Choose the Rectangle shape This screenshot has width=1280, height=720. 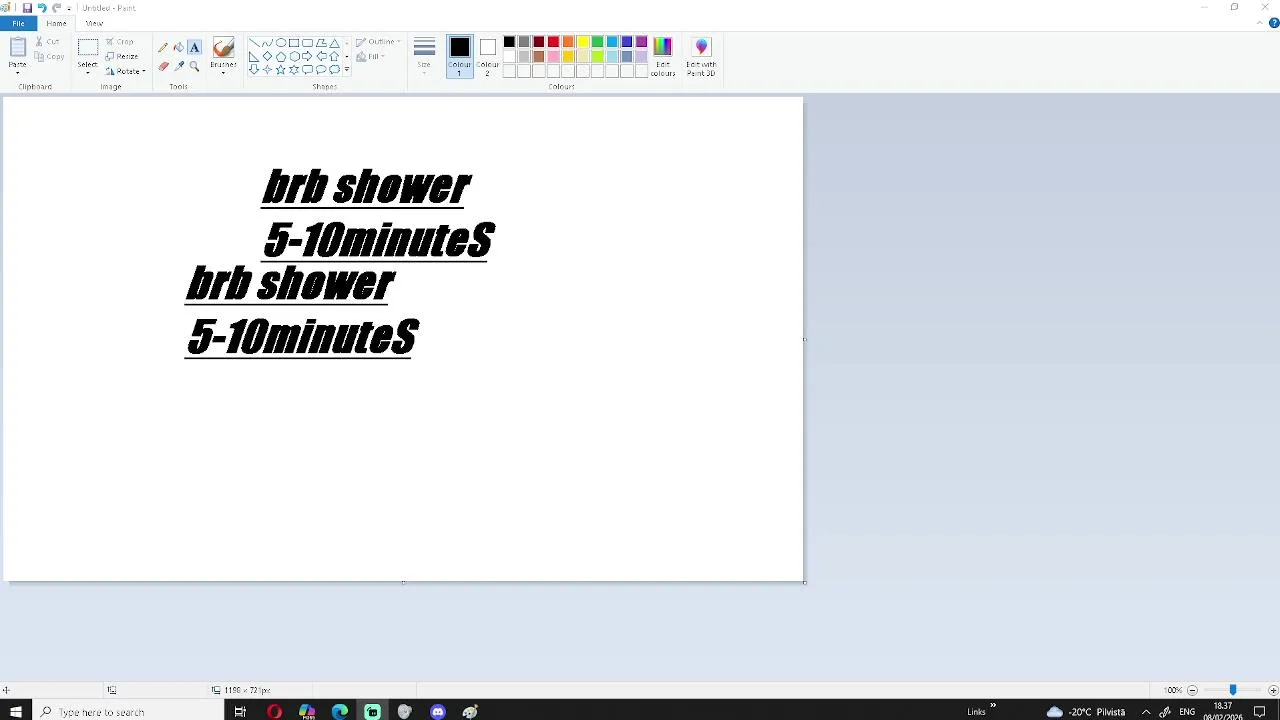294,43
